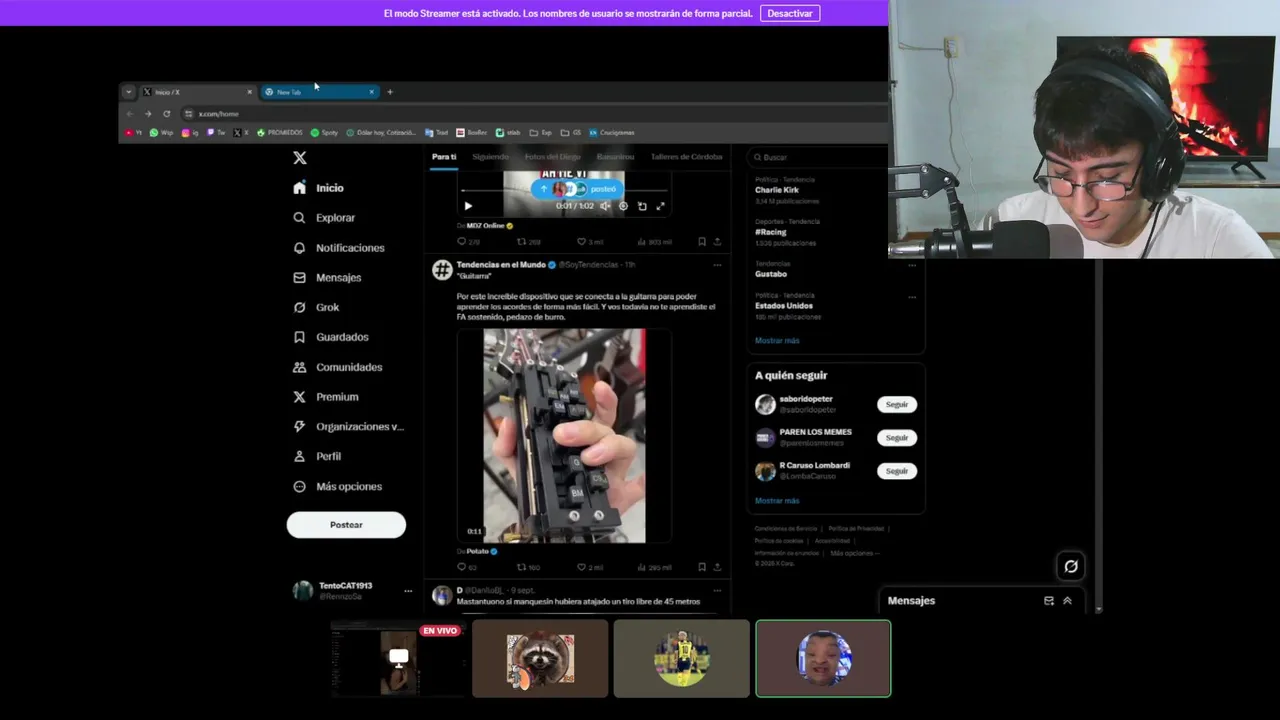1280x720 pixels.
Task: Open Notificaciones in the sidebar
Action: point(338,248)
